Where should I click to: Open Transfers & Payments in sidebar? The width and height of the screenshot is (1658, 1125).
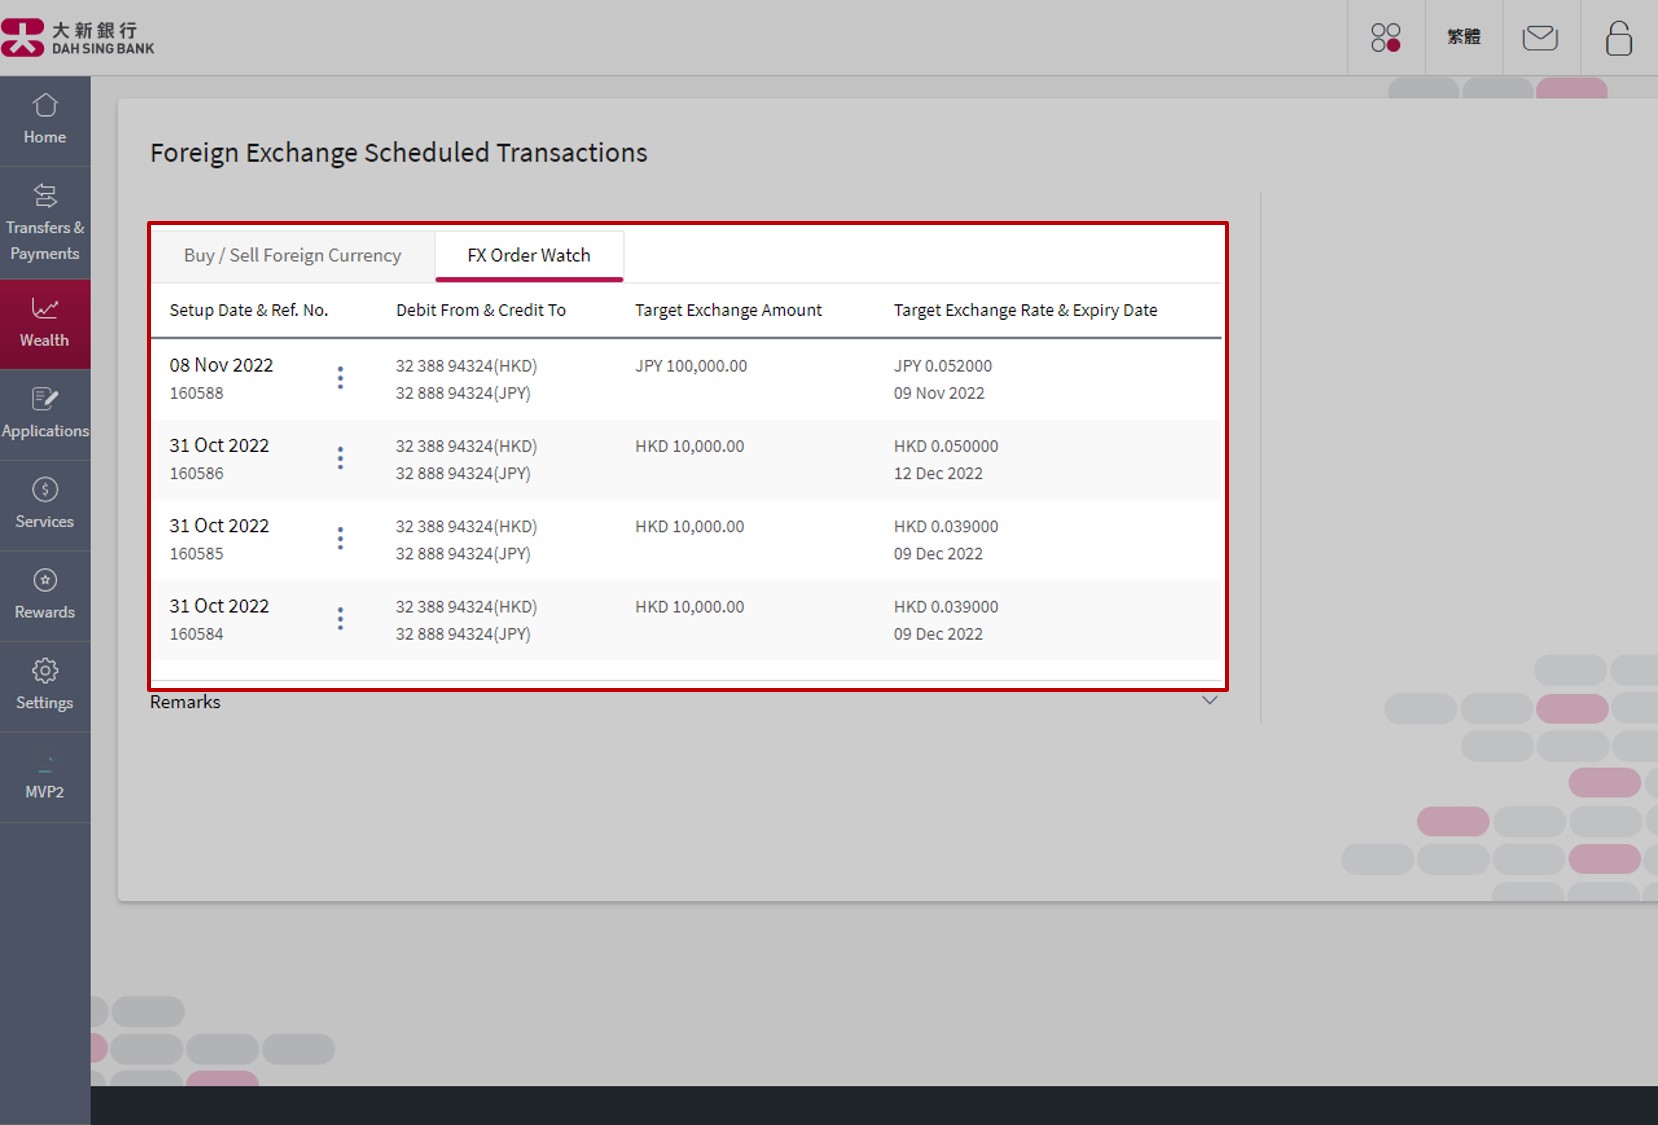point(45,223)
